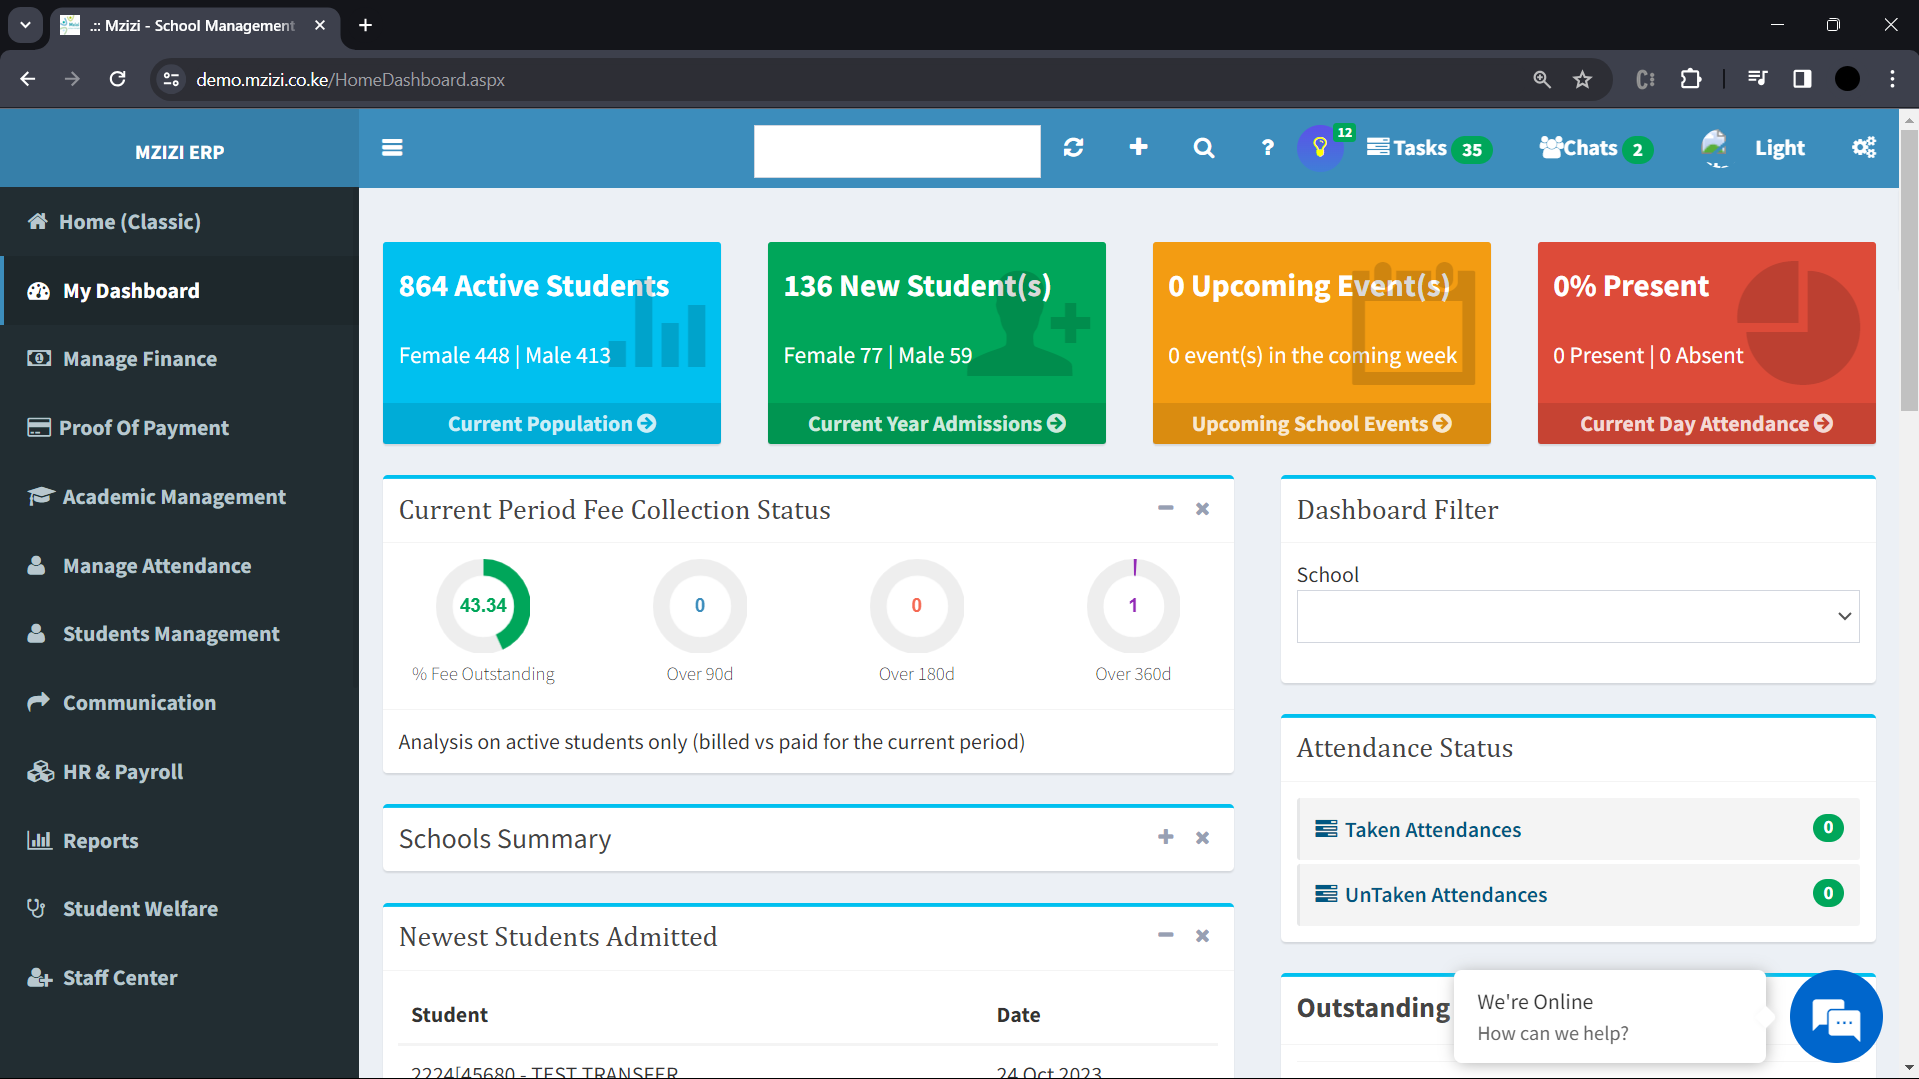Open browser media control icon
The width and height of the screenshot is (1919, 1079).
[x=1757, y=79]
